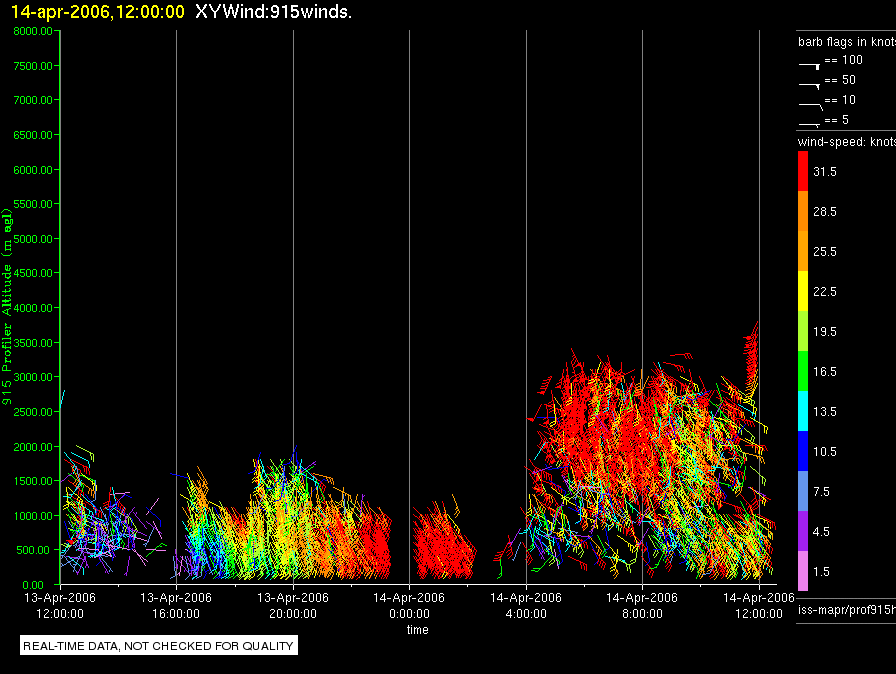
Task: Click the 1000.00 altitude tick label
Action: [33, 516]
